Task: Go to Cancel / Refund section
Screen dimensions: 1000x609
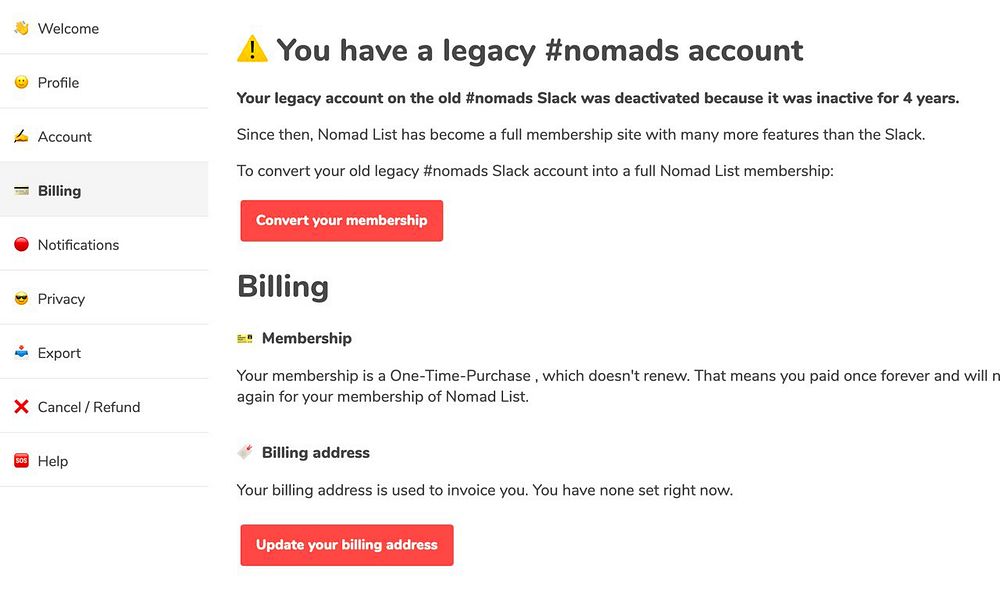Action: click(x=89, y=407)
